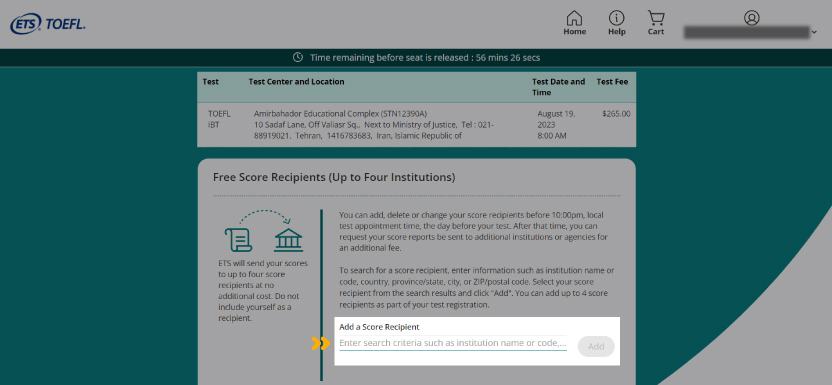This screenshot has height=385, width=832.
Task: Open the shopping Cart icon
Action: click(x=656, y=18)
